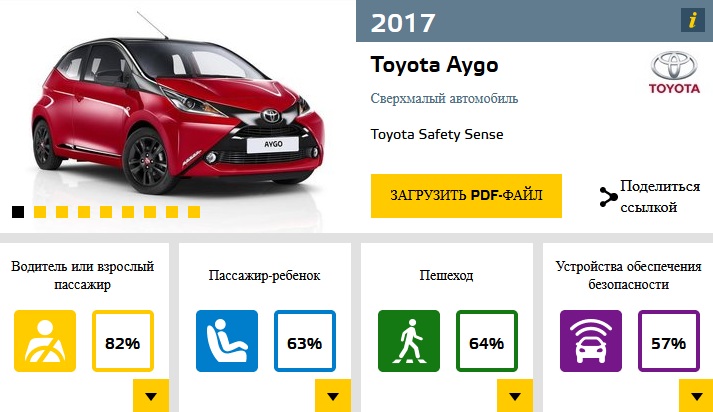Click the blue child seat icon
Screen dimensions: 713x412
tap(227, 341)
